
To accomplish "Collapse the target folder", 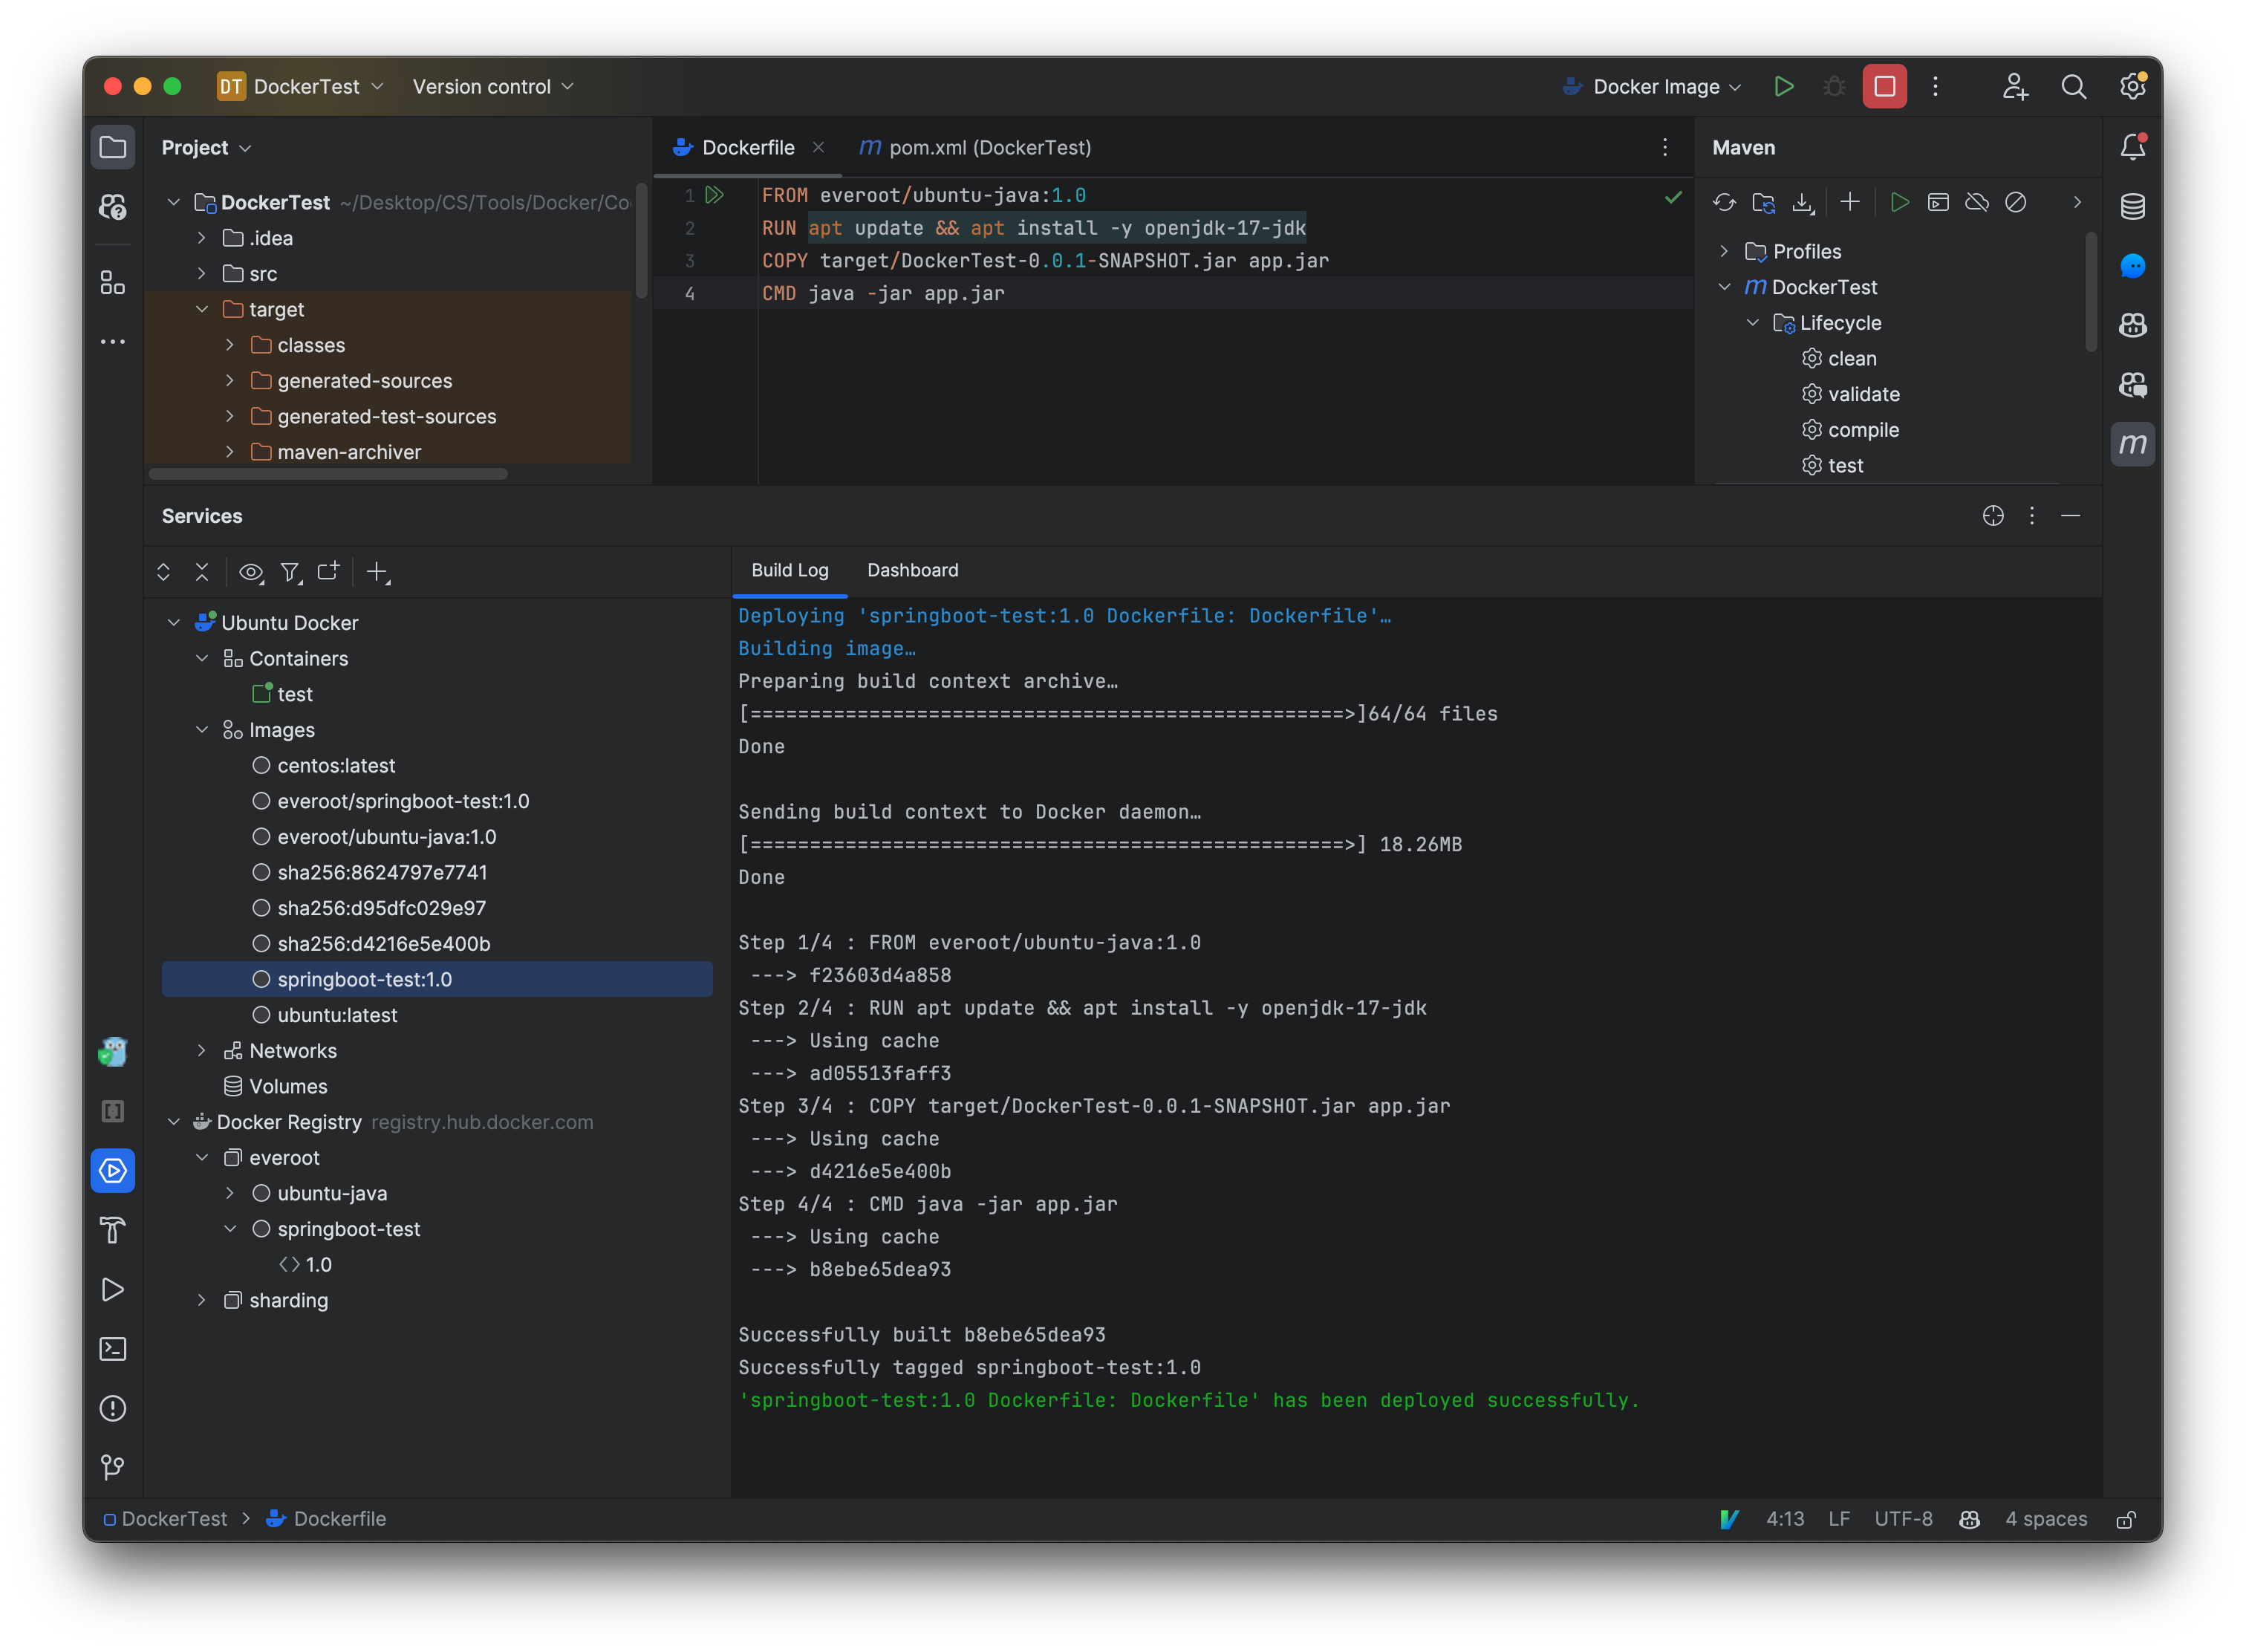I will (202, 310).
